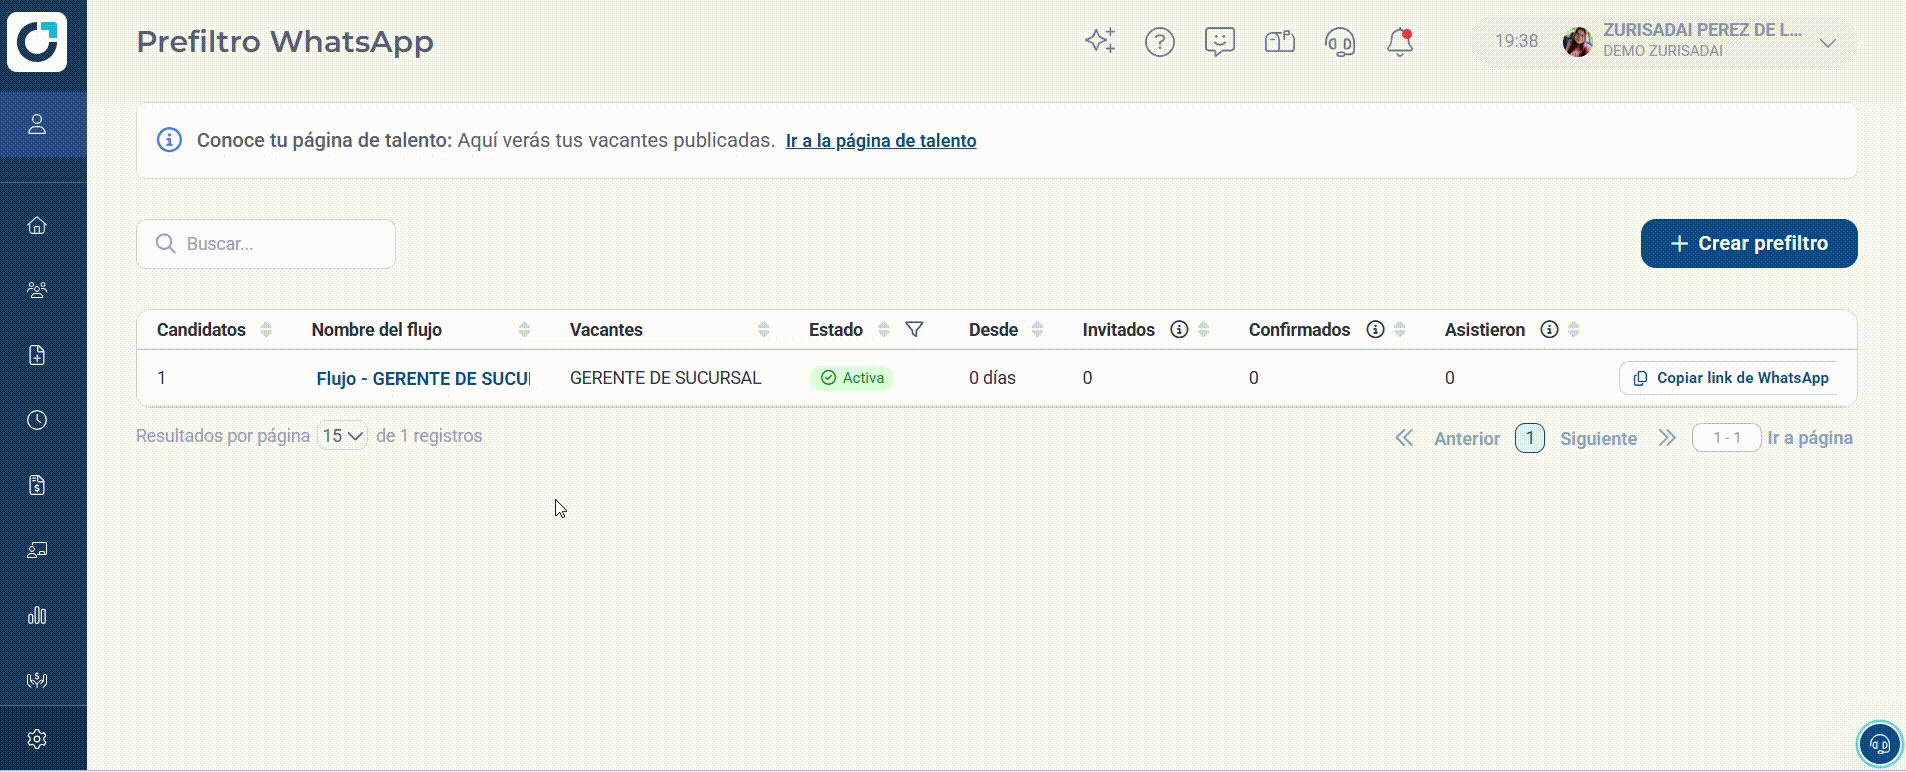Click the Siguiente pagination button
Image resolution: width=1906 pixels, height=772 pixels.
1599,438
